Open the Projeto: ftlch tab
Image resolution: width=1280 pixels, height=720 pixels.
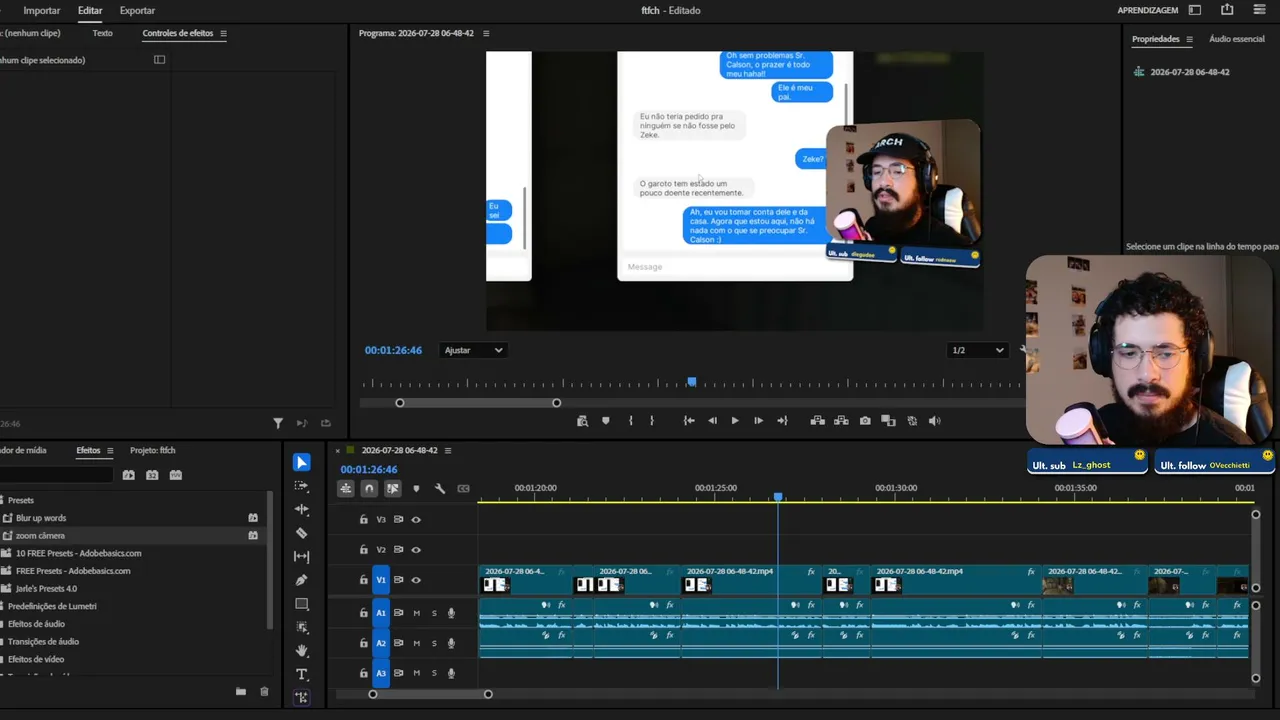153,451
